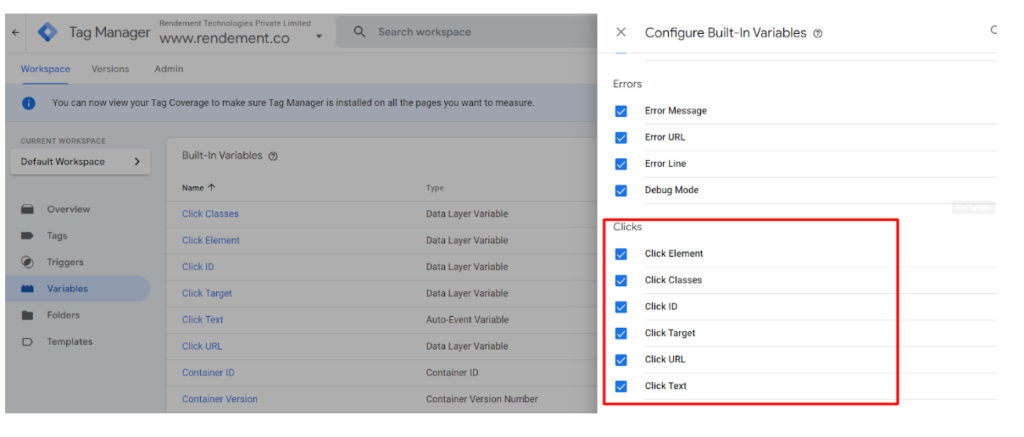Select Variables in the sidebar
1024x437 pixels.
point(67,289)
